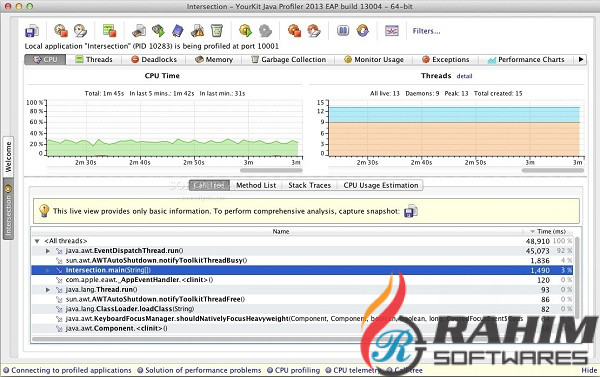Click the CPU Time chart horizontal scrollbar
Viewport: 600px width, 377px height.
(x=271, y=171)
